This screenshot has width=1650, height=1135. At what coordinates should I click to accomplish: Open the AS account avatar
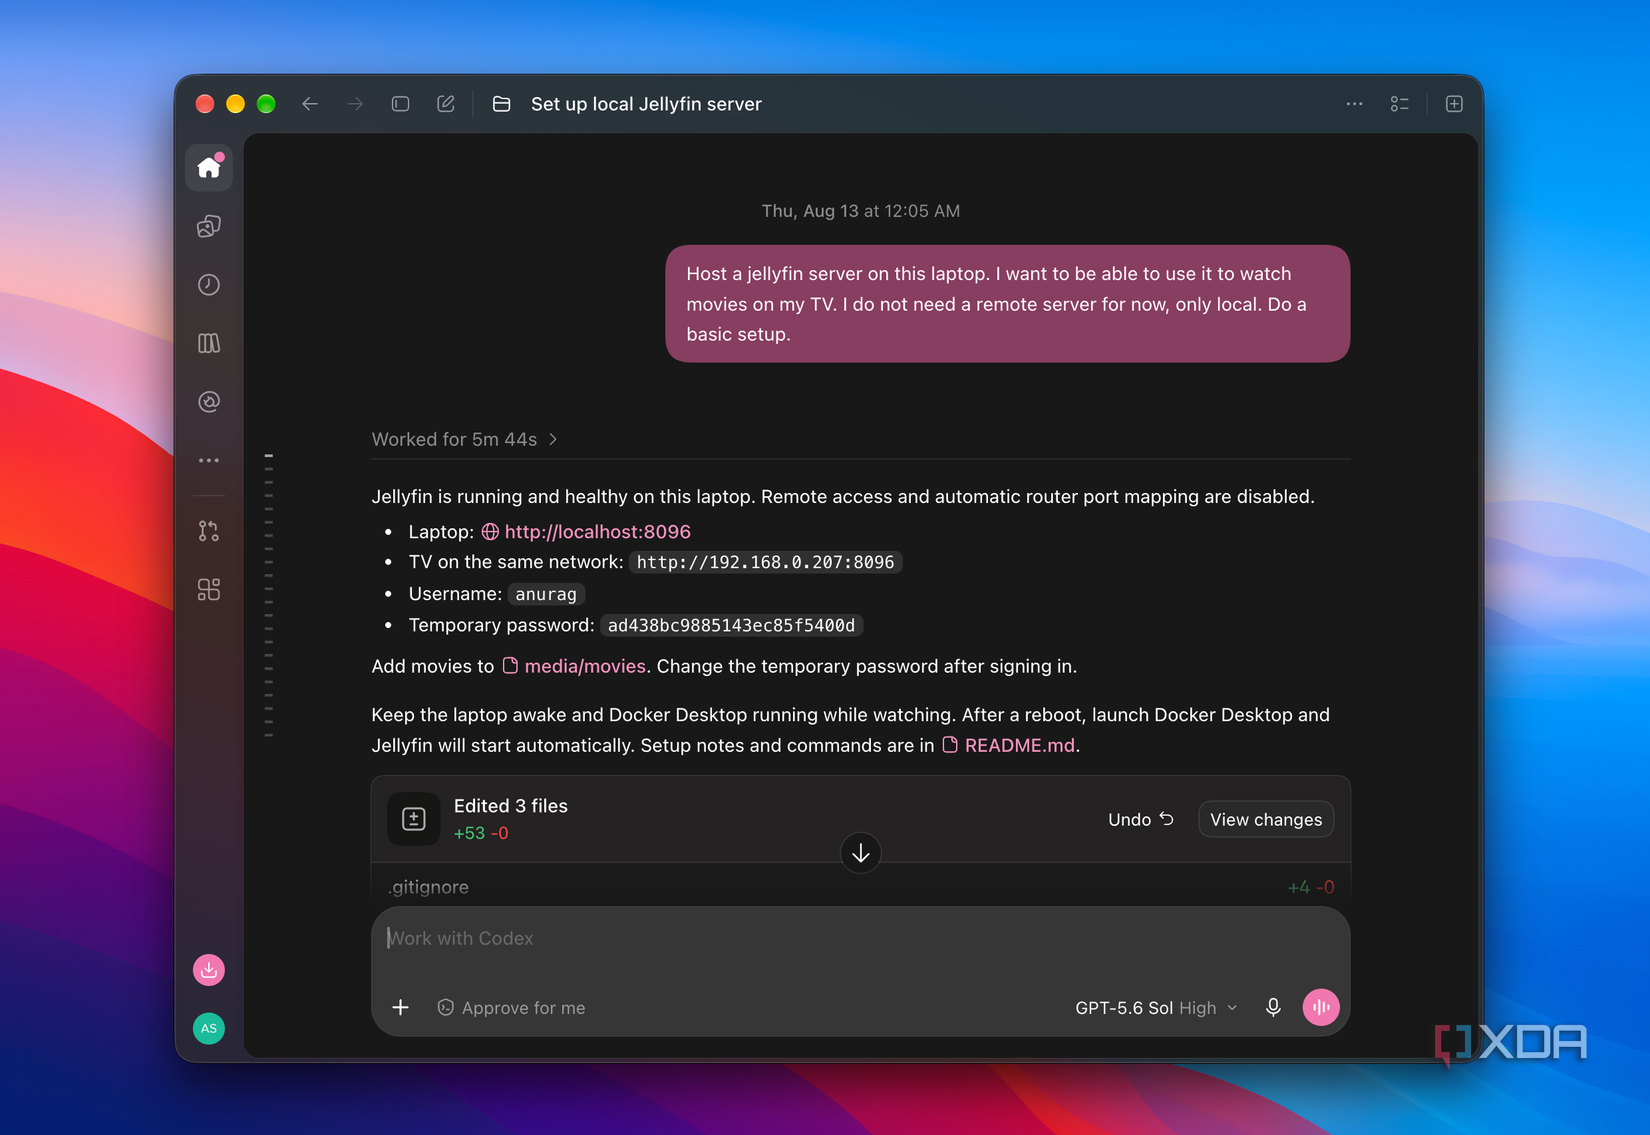[209, 1028]
